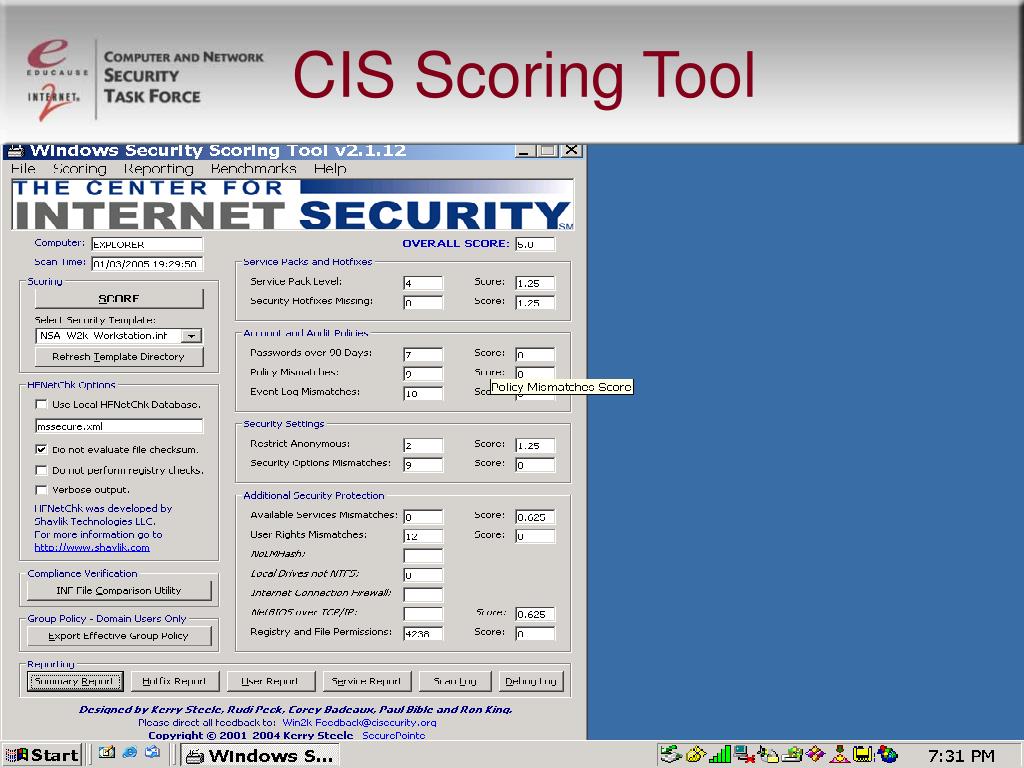Click the Available Services Mismatches score field
1024x768 pixels.
point(535,517)
